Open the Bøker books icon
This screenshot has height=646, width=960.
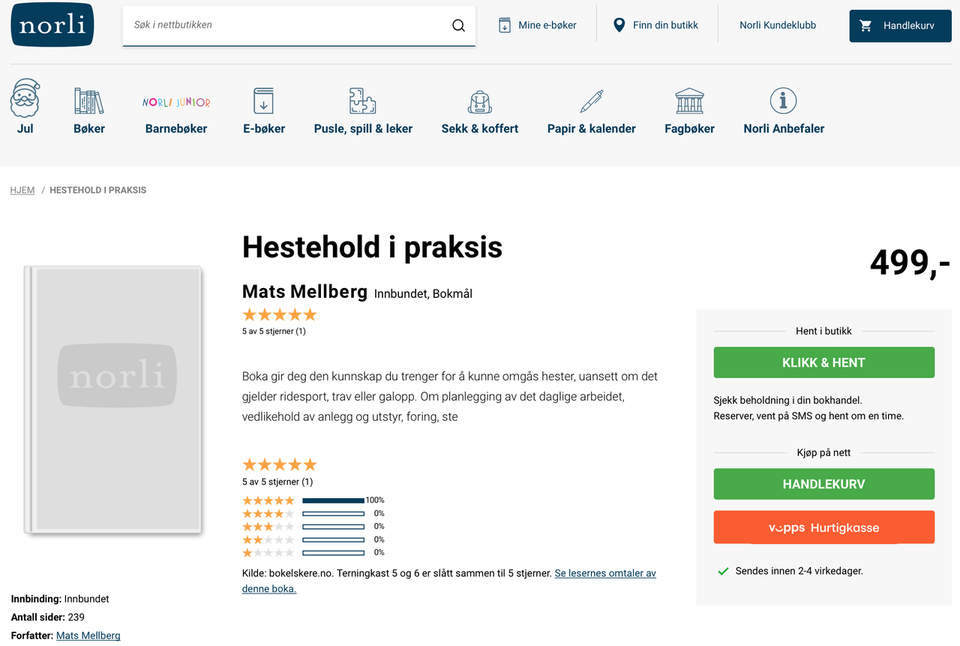click(89, 101)
